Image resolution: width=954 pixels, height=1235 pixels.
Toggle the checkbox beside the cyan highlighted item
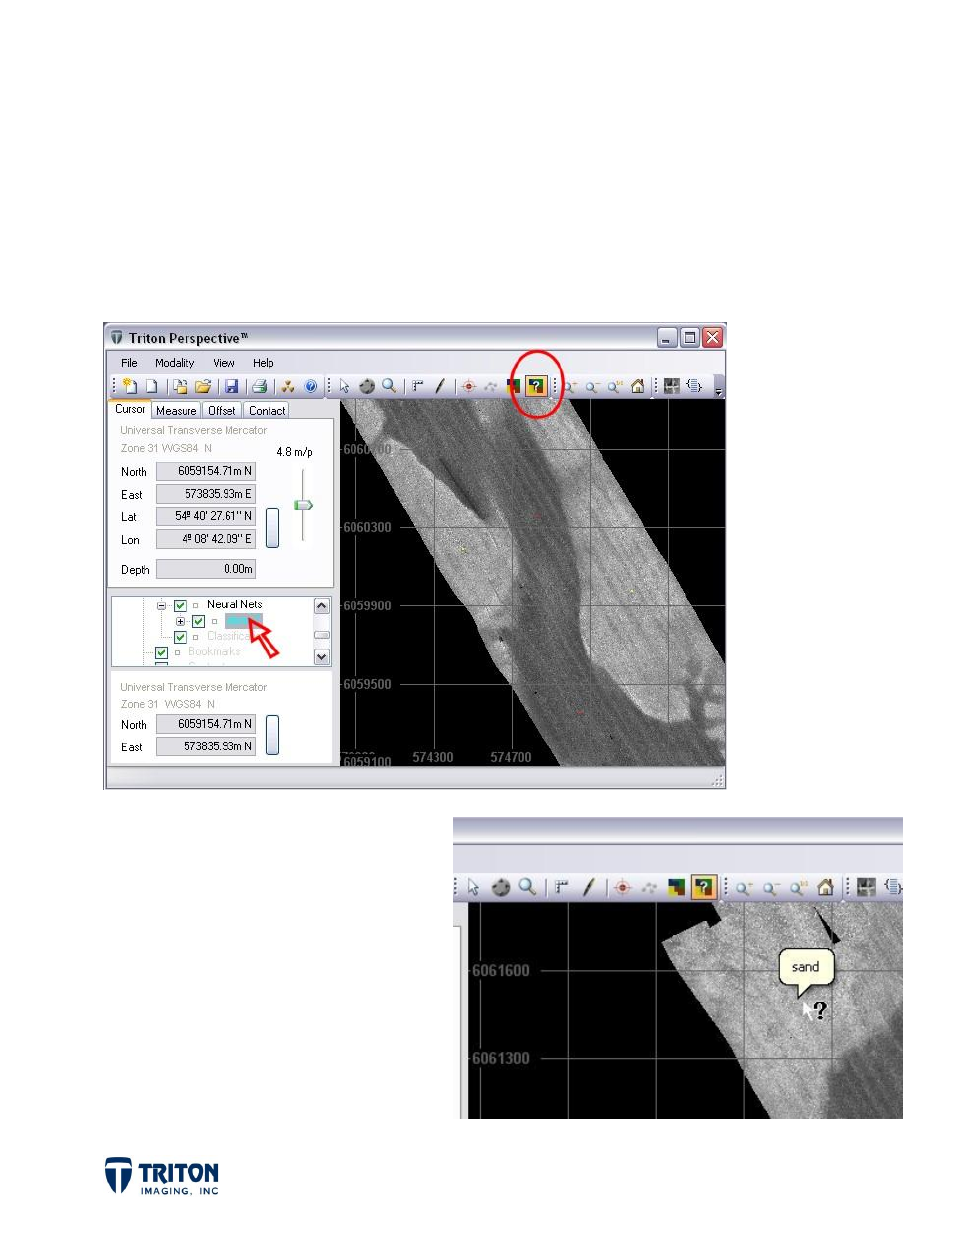198,622
